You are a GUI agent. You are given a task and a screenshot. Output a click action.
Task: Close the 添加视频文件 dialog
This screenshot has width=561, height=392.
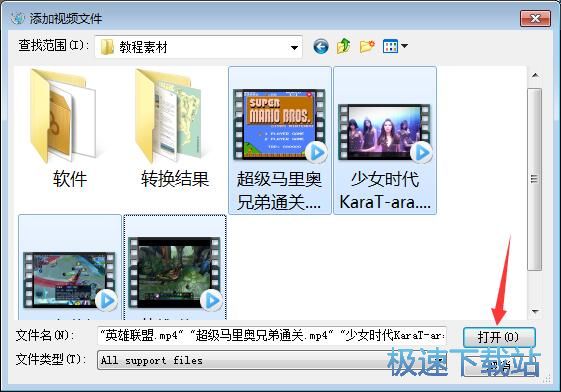point(535,19)
